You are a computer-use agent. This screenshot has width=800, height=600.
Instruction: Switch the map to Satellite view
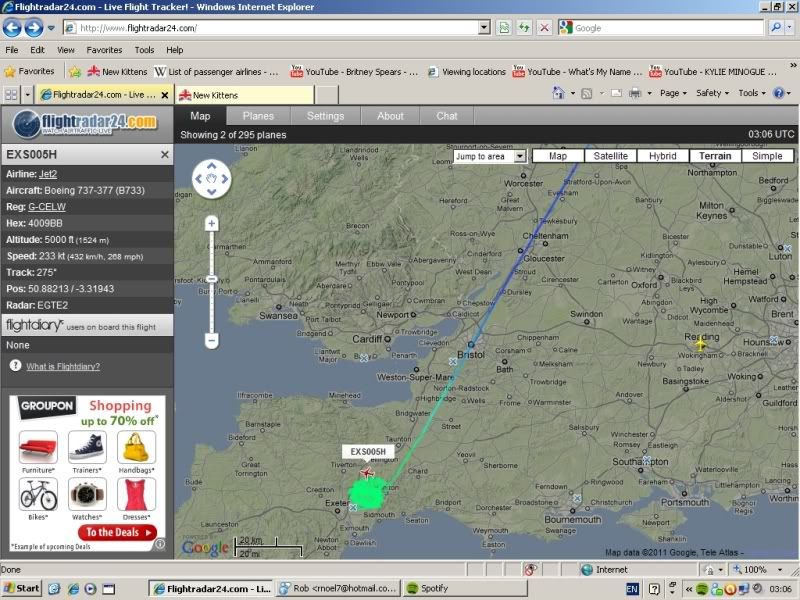tap(610, 156)
